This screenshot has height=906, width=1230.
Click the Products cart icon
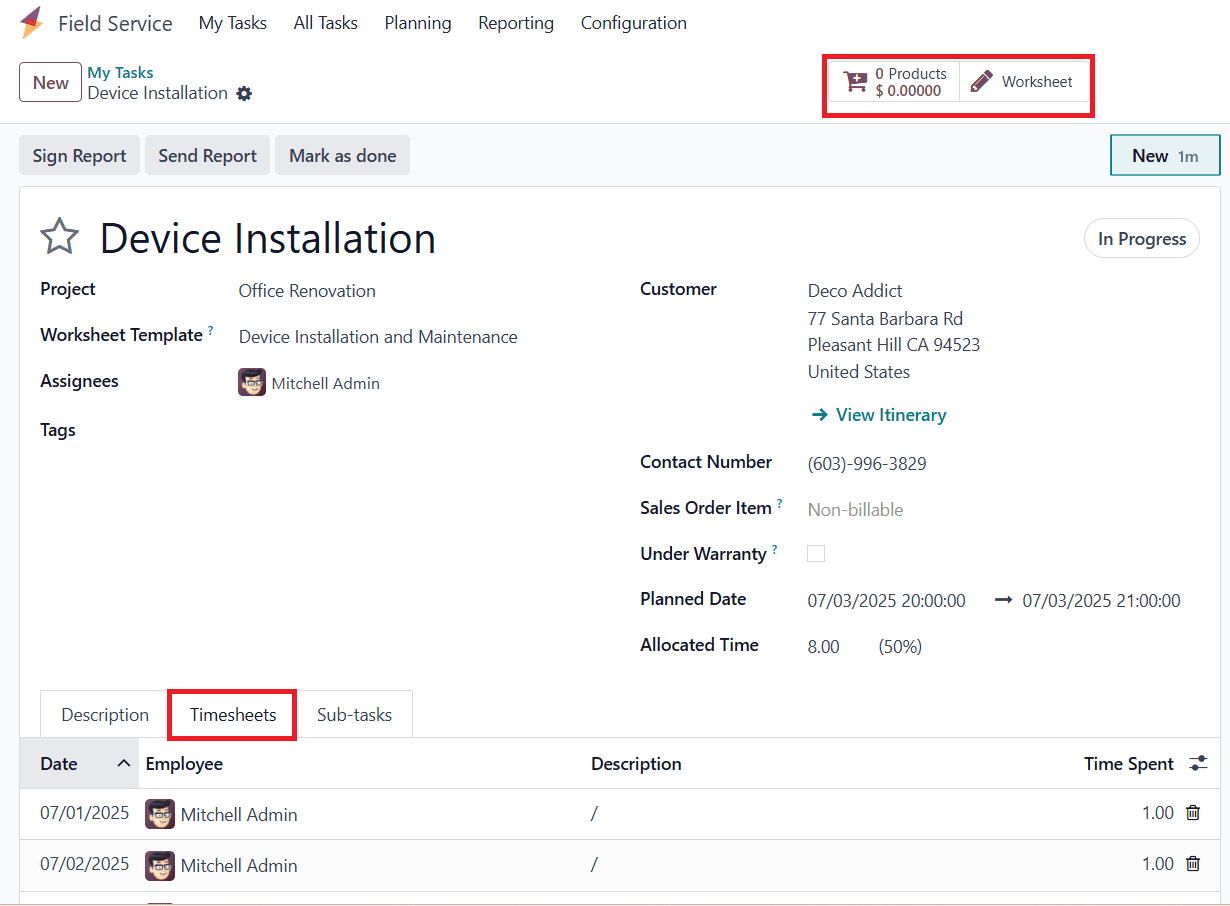point(856,82)
